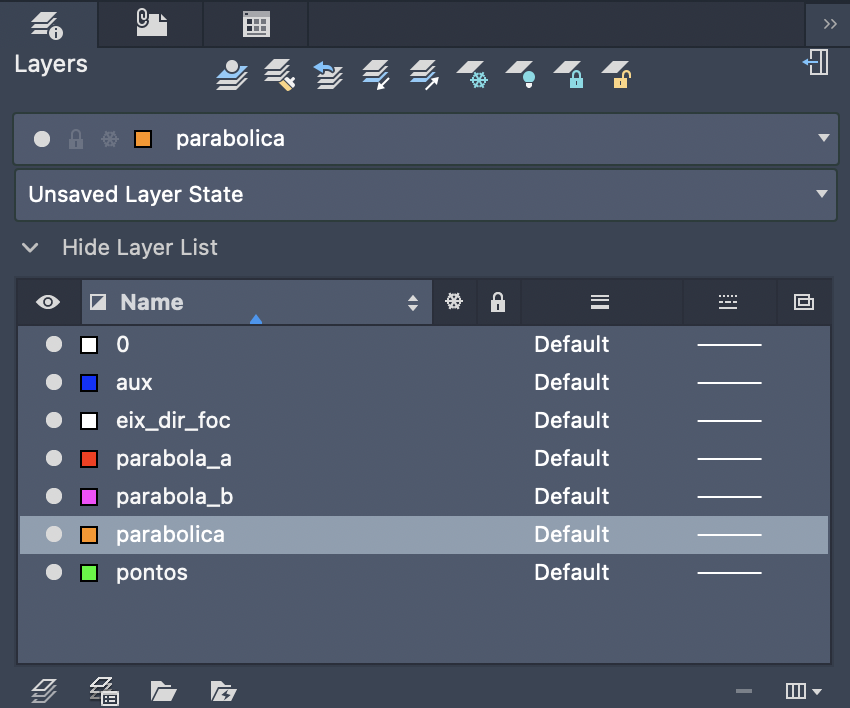Click the new layer icon at bottom left
The image size is (850, 708).
click(x=44, y=690)
